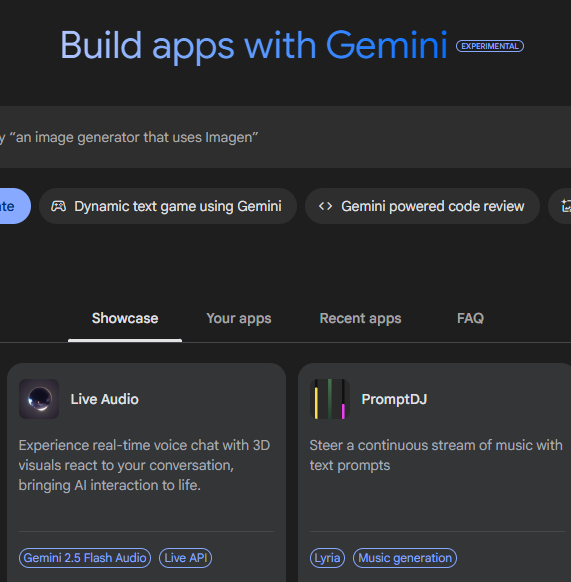Select Gemini powered code review suggestion
571x582 pixels.
click(422, 206)
